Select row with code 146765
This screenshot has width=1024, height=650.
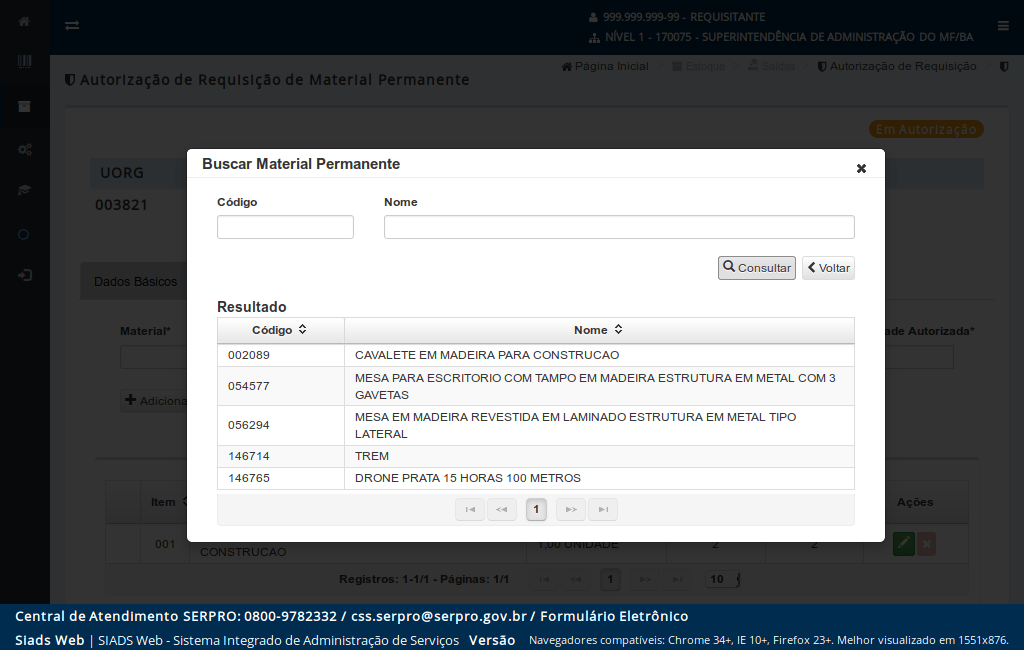pyautogui.click(x=249, y=478)
